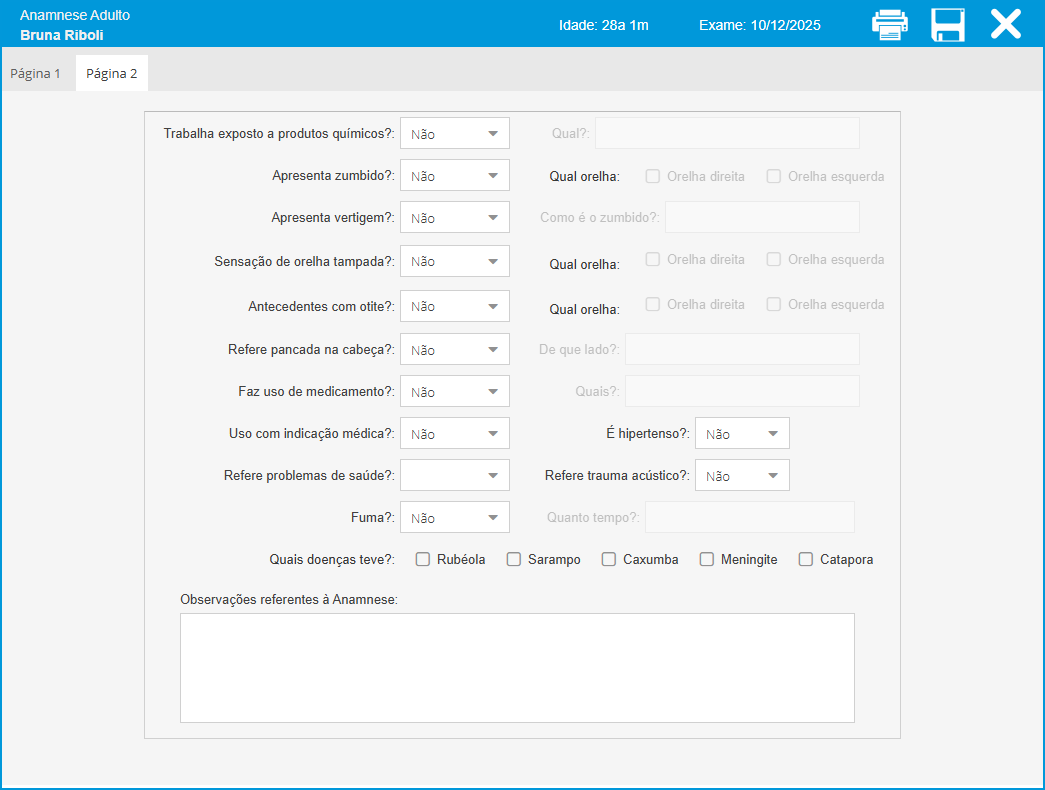This screenshot has width=1045, height=790.
Task: Close the anamnese window with X icon
Action: pos(1005,24)
